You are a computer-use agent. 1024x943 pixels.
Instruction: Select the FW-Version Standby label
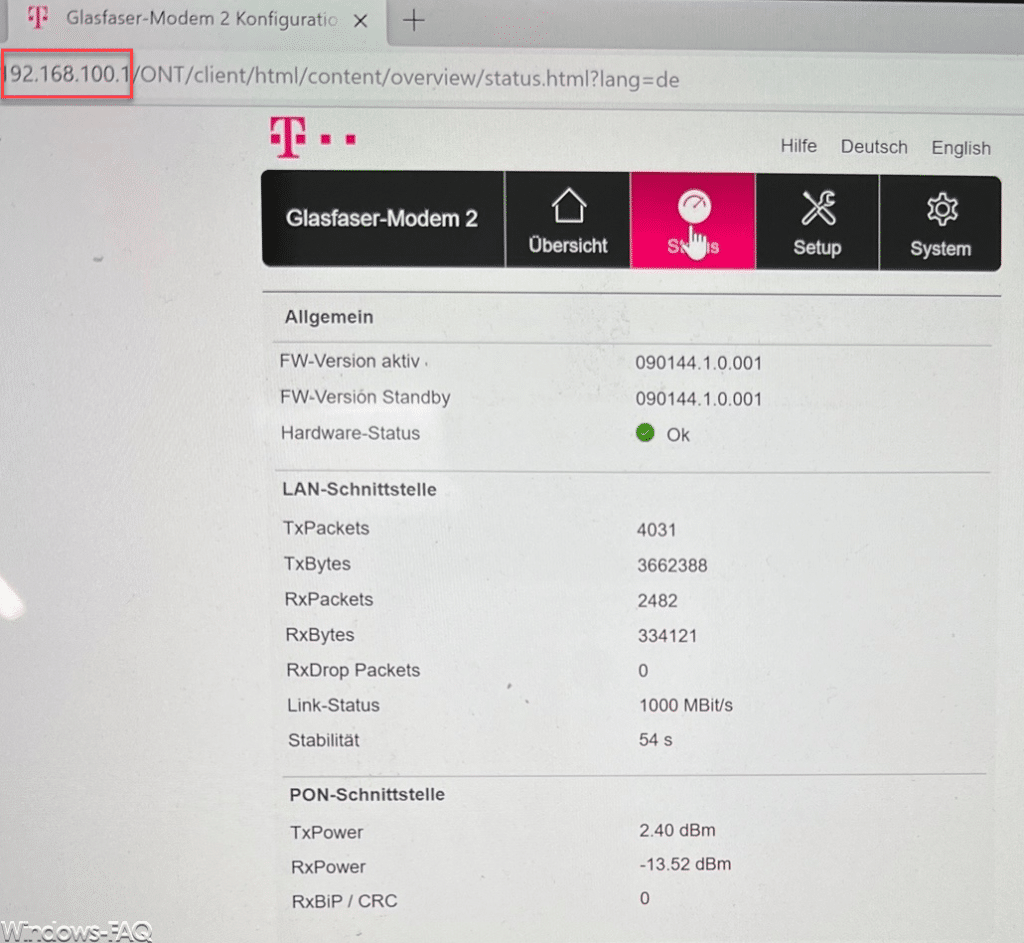pos(365,397)
